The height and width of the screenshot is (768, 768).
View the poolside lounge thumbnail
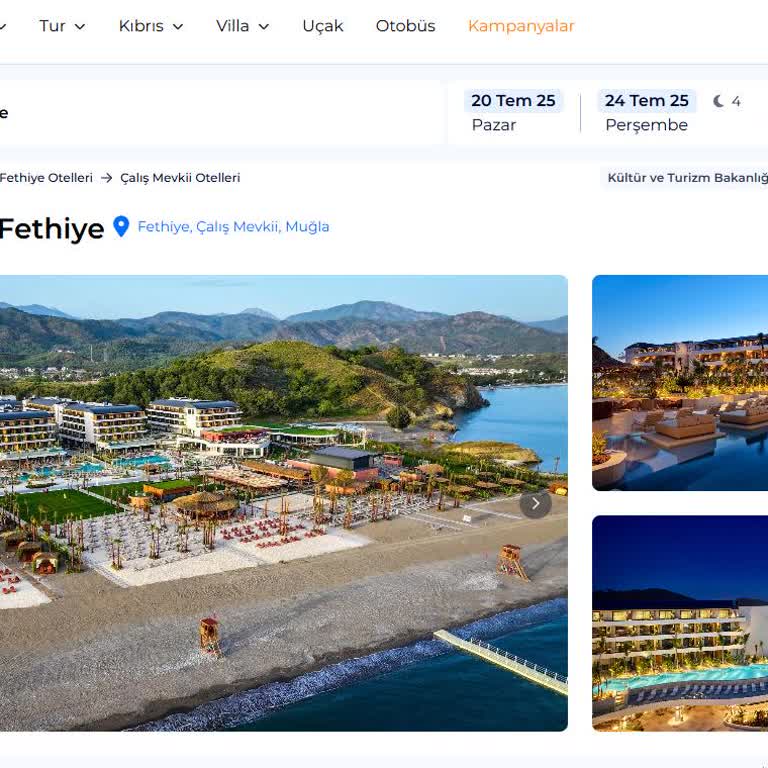click(680, 383)
